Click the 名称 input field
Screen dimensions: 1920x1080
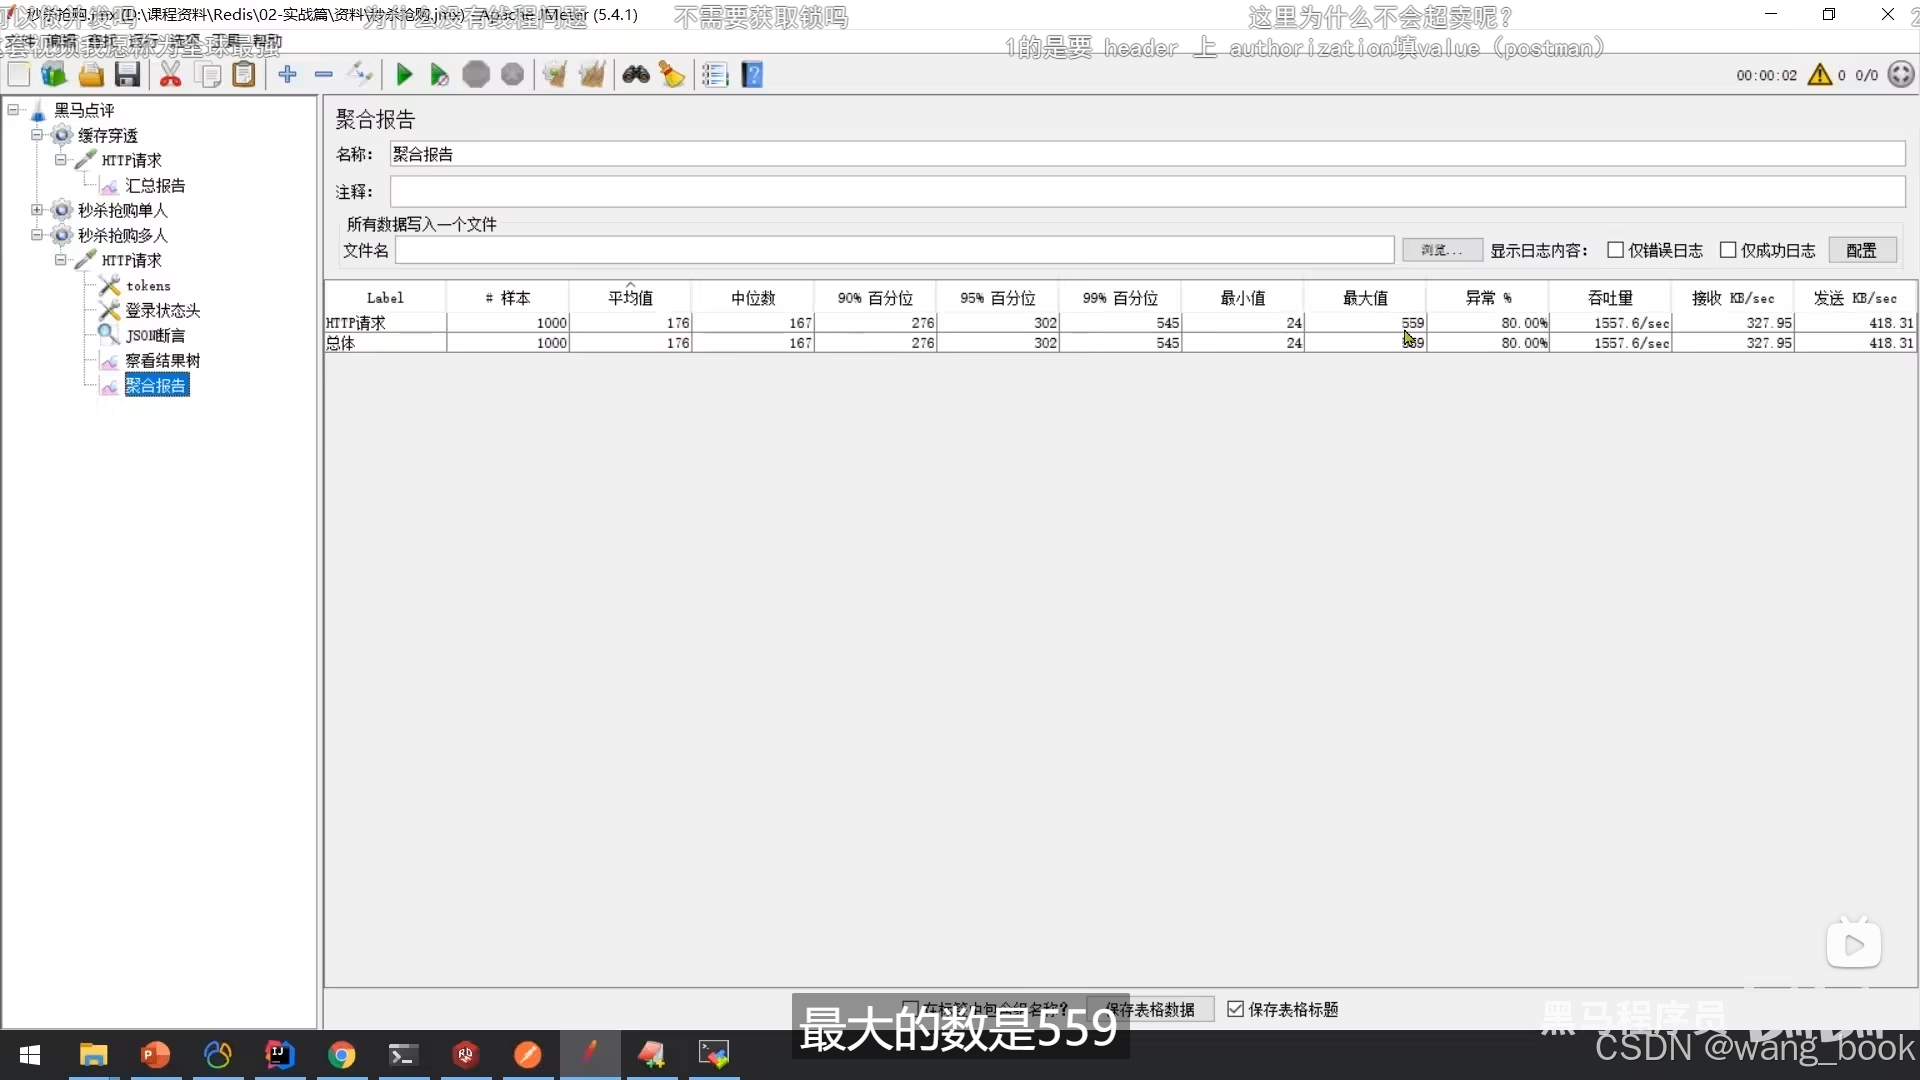(x=1147, y=154)
